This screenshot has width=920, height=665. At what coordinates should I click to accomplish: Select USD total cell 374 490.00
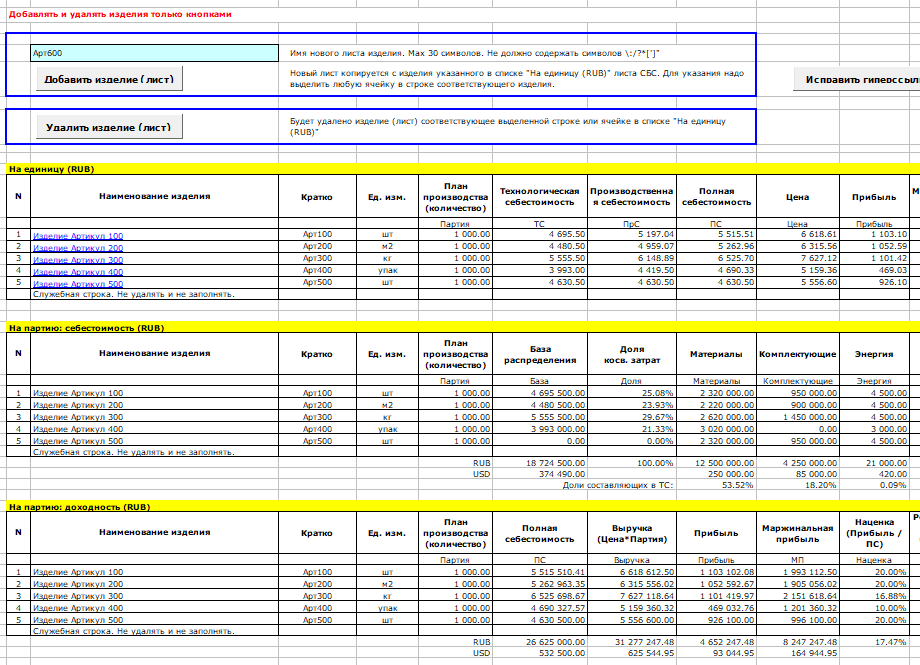tap(539, 474)
